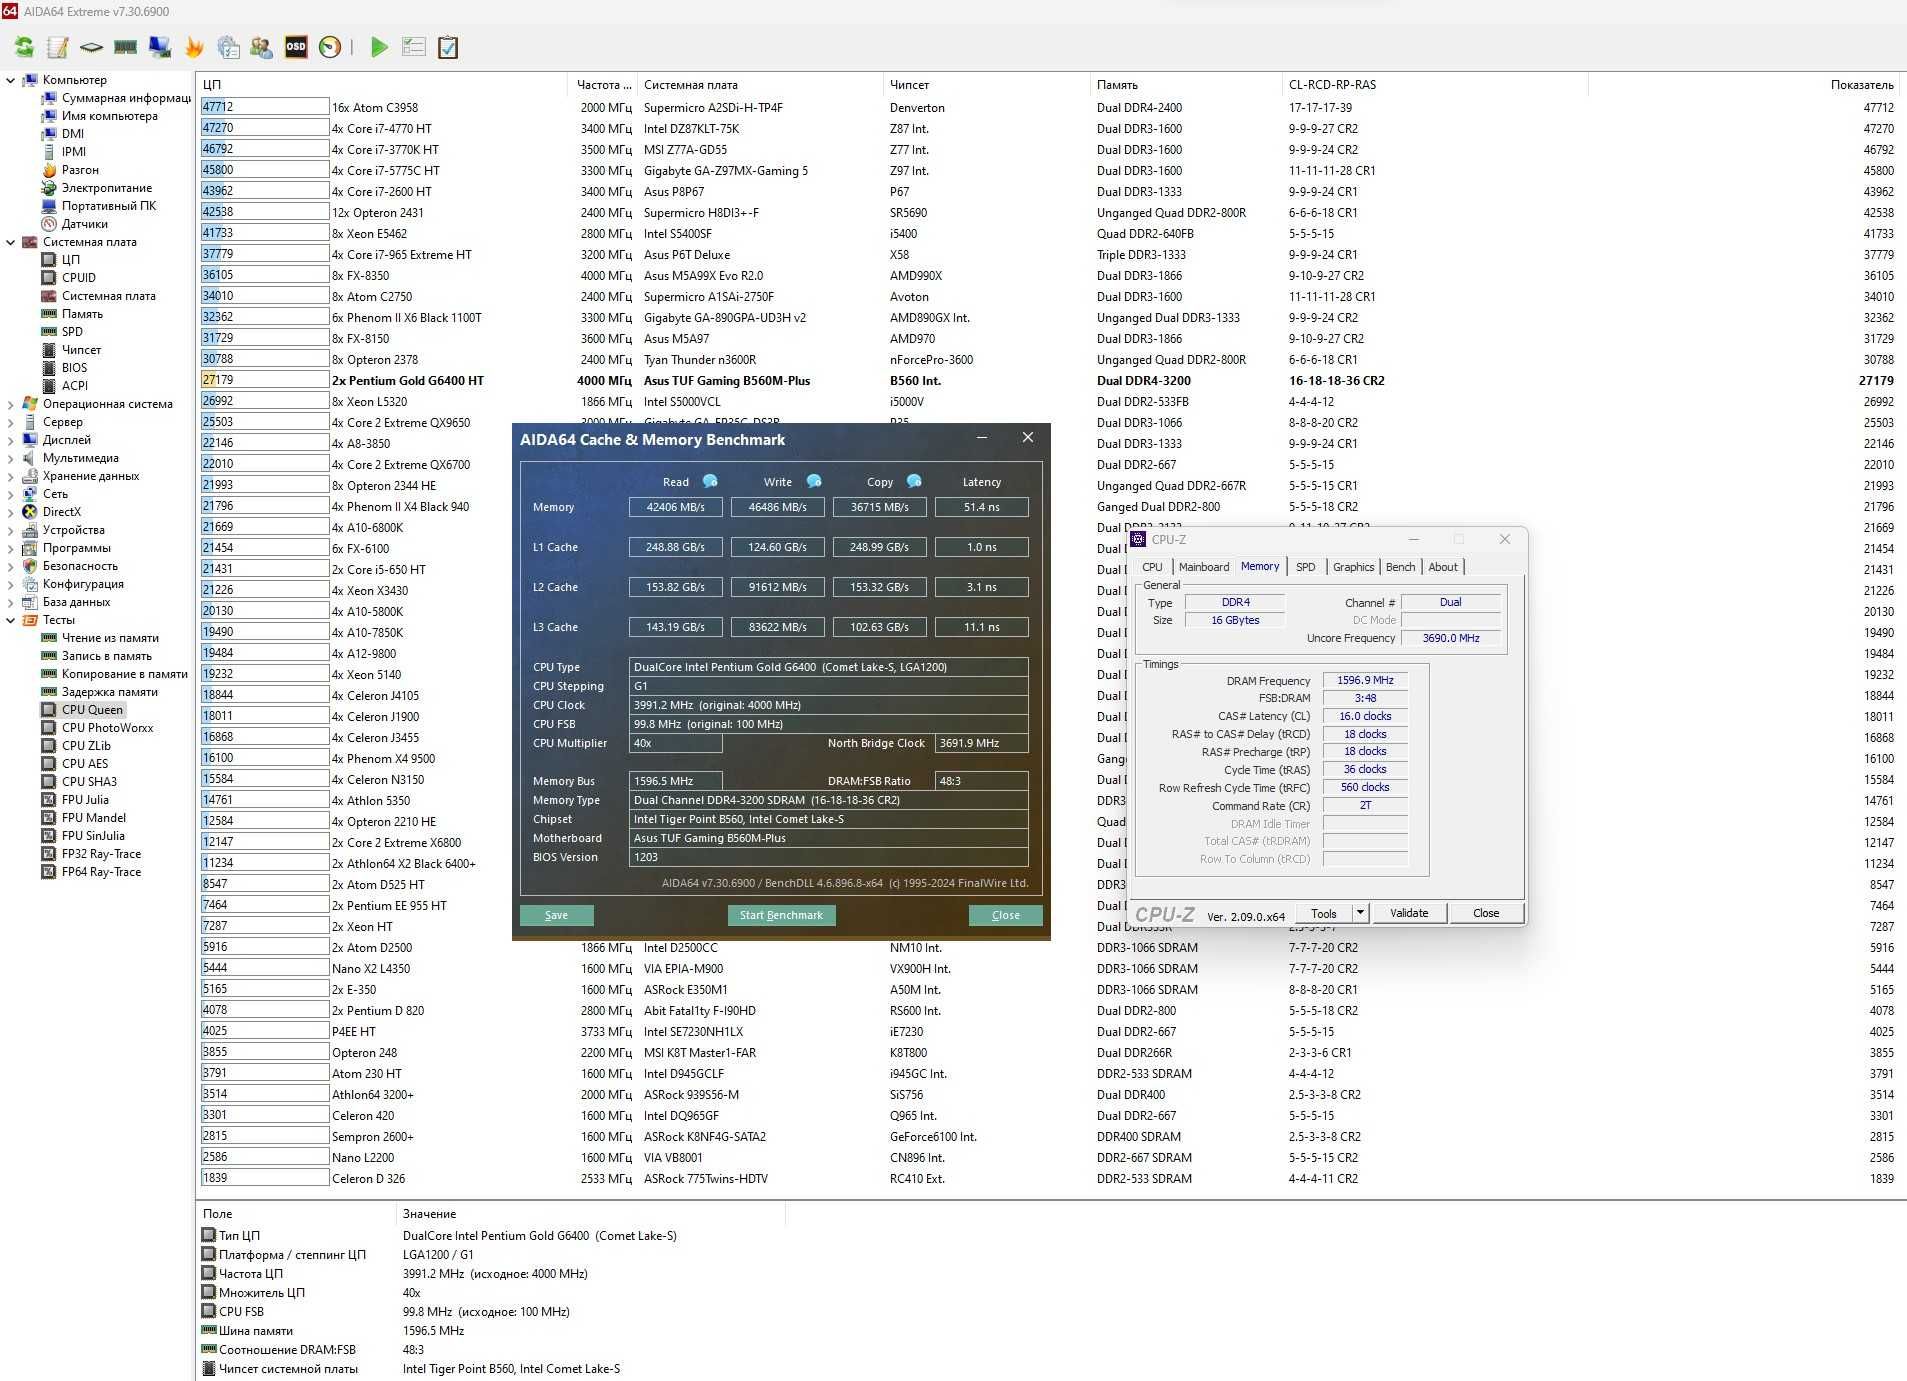Click the Read info bubble icon
This screenshot has width=1907, height=1381.
710,481
